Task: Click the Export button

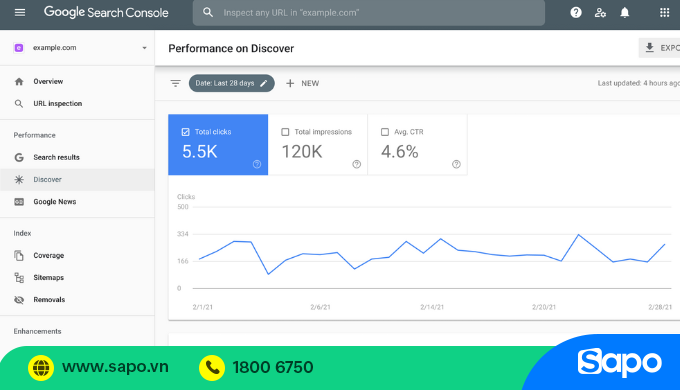Action: tap(659, 48)
